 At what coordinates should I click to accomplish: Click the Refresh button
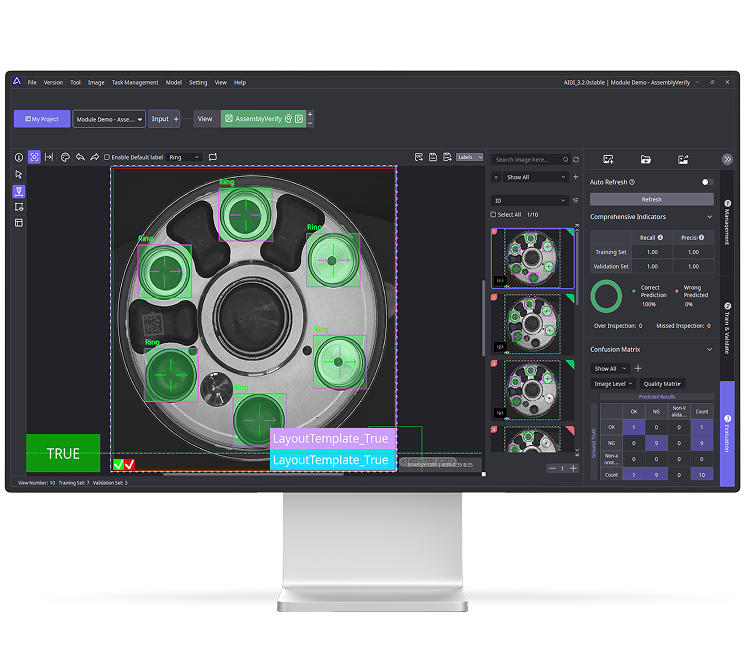[651, 199]
